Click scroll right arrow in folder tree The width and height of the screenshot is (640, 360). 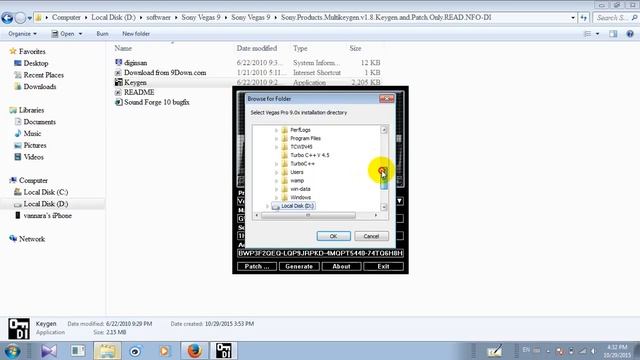pyautogui.click(x=376, y=215)
